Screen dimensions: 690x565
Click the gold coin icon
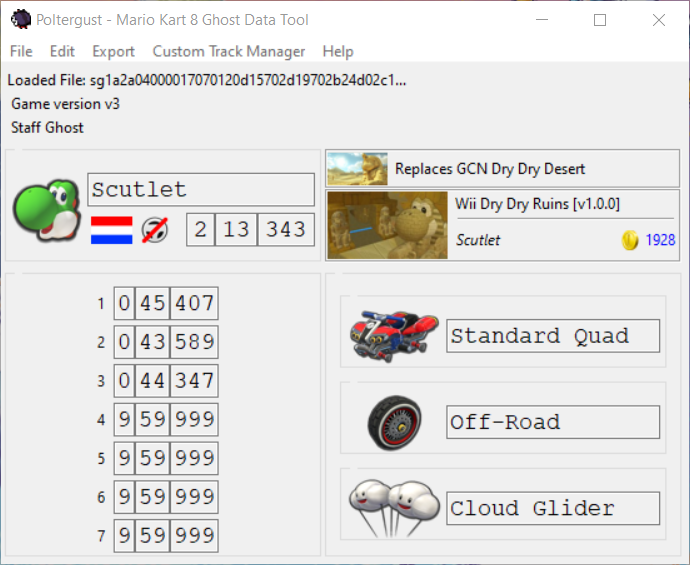(630, 240)
